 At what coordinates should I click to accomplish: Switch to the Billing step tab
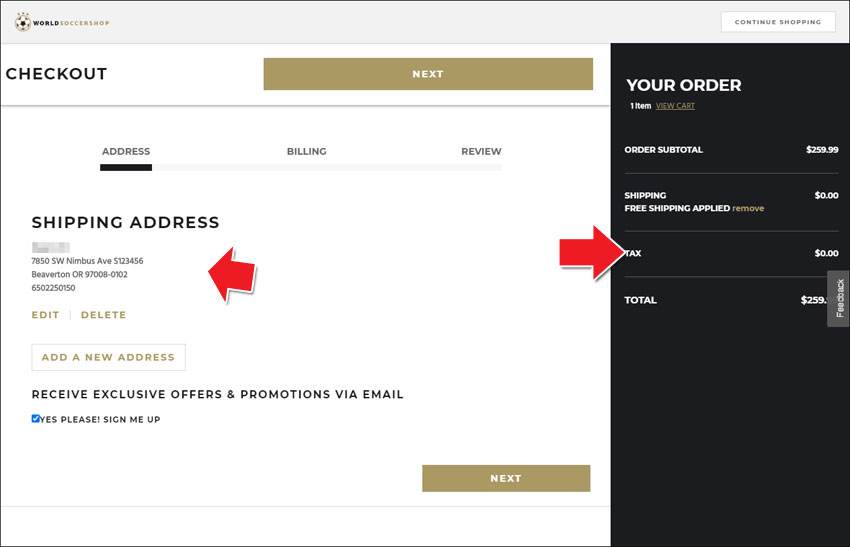pos(306,151)
